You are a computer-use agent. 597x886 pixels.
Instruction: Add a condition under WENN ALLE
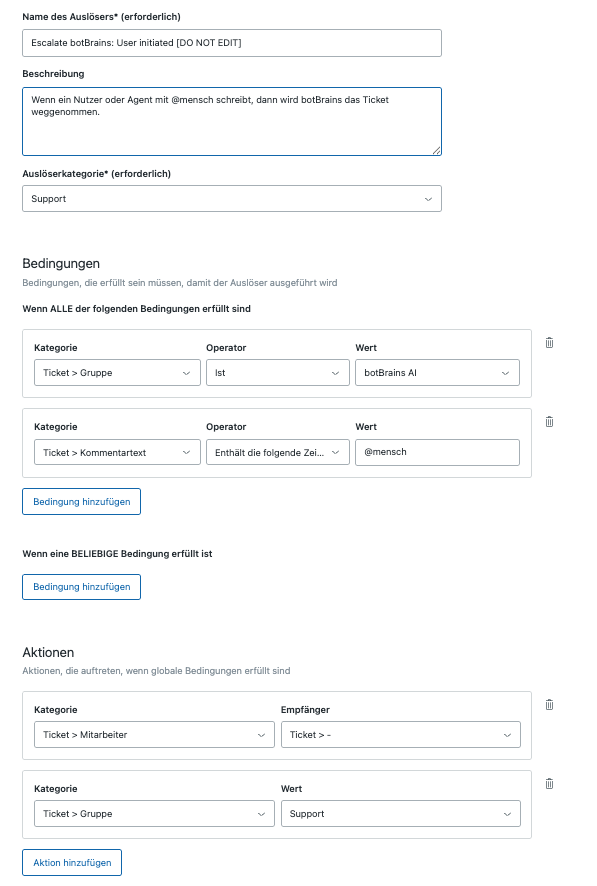pos(81,501)
